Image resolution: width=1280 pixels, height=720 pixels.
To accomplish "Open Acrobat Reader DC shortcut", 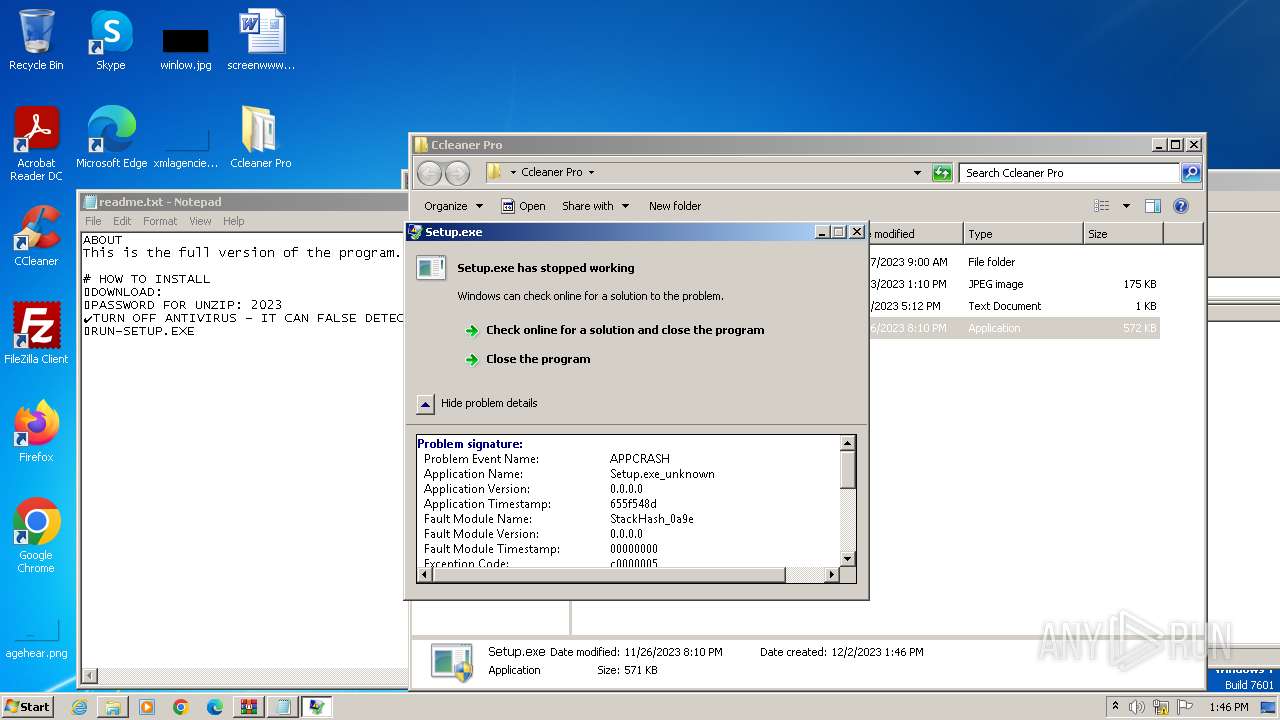I will [x=36, y=144].
